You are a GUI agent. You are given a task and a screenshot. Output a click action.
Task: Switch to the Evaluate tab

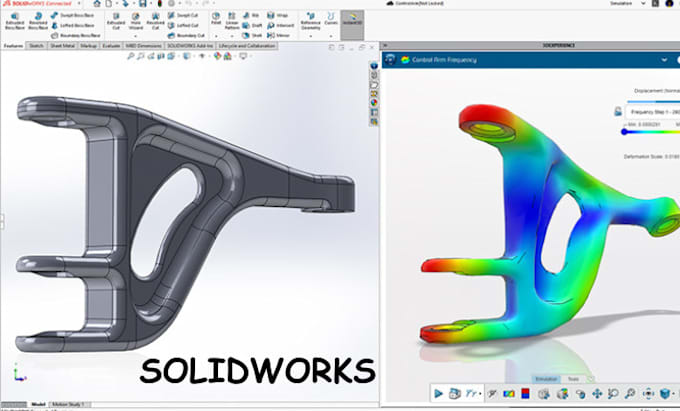[x=111, y=46]
